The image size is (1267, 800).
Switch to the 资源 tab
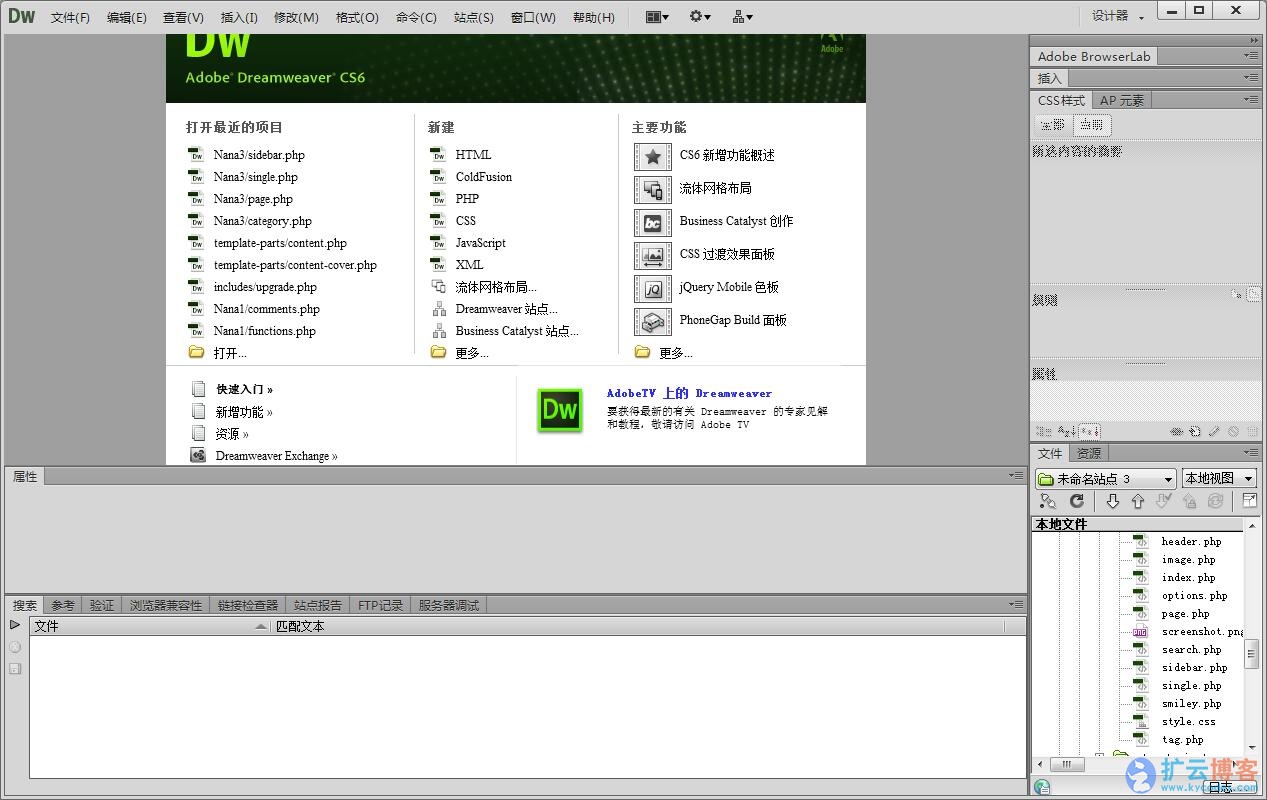pyautogui.click(x=1088, y=453)
